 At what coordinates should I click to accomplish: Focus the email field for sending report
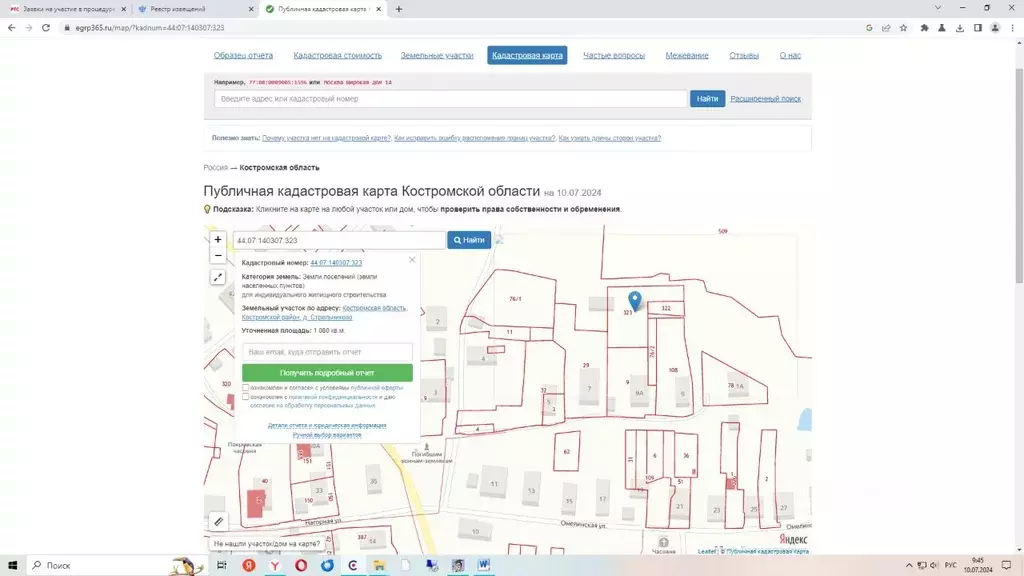327,352
